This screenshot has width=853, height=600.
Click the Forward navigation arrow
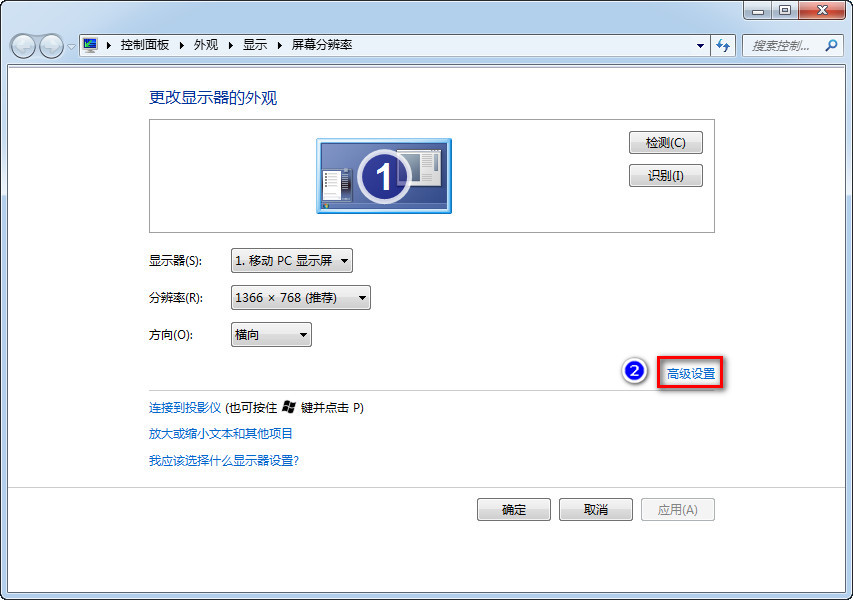(52, 46)
